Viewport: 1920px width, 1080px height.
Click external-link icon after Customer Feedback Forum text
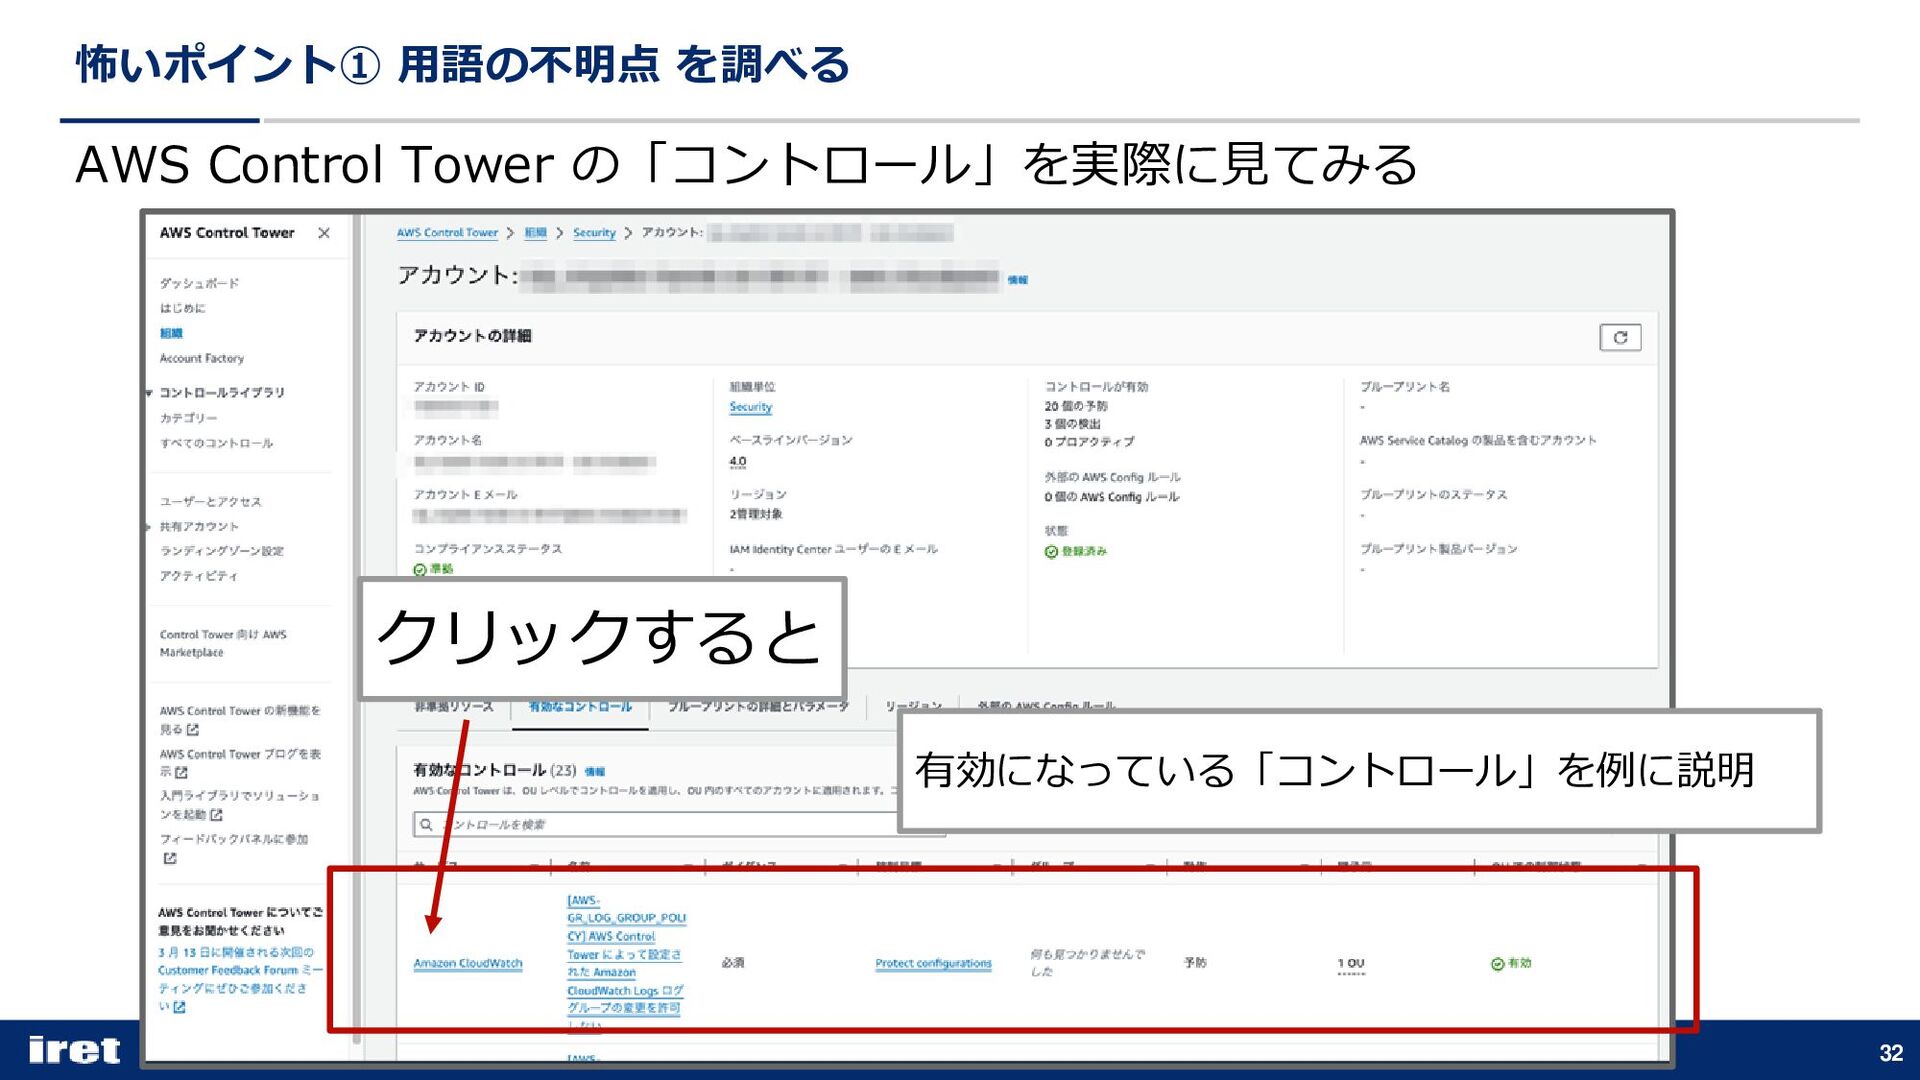pos(179,1007)
